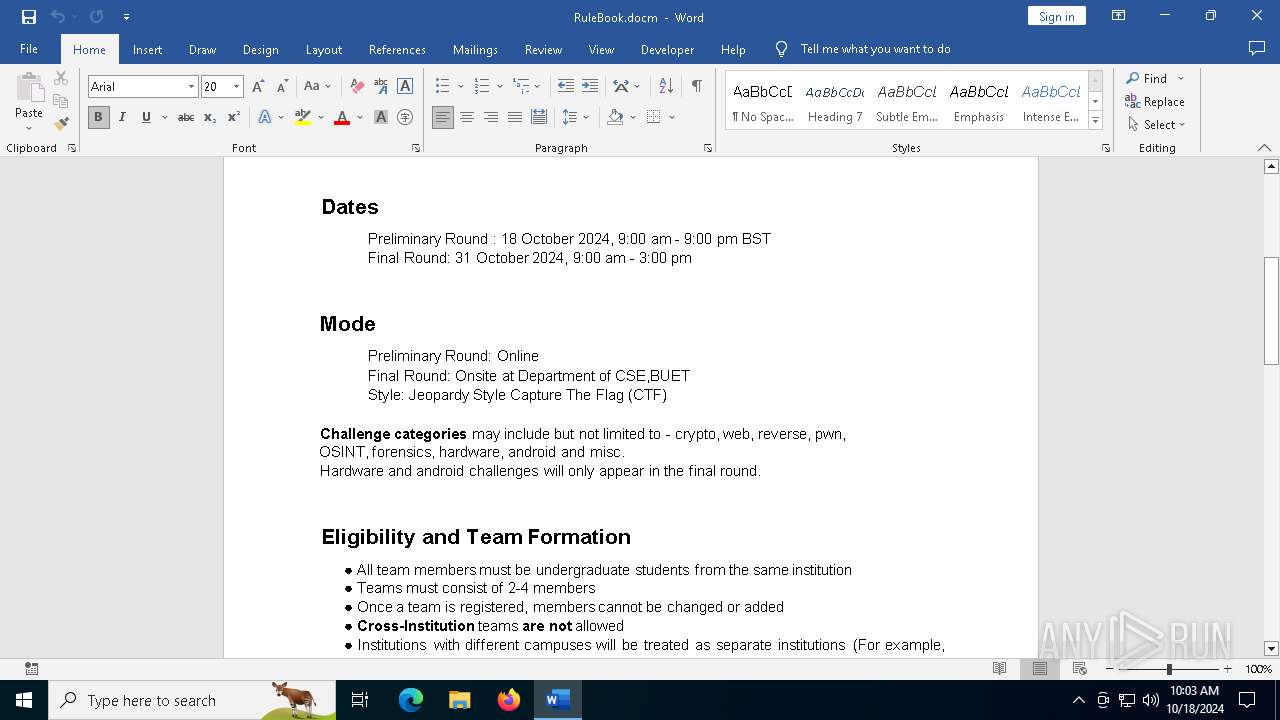Switch to the Layout tab
Viewport: 1280px width, 720px height.
323,49
